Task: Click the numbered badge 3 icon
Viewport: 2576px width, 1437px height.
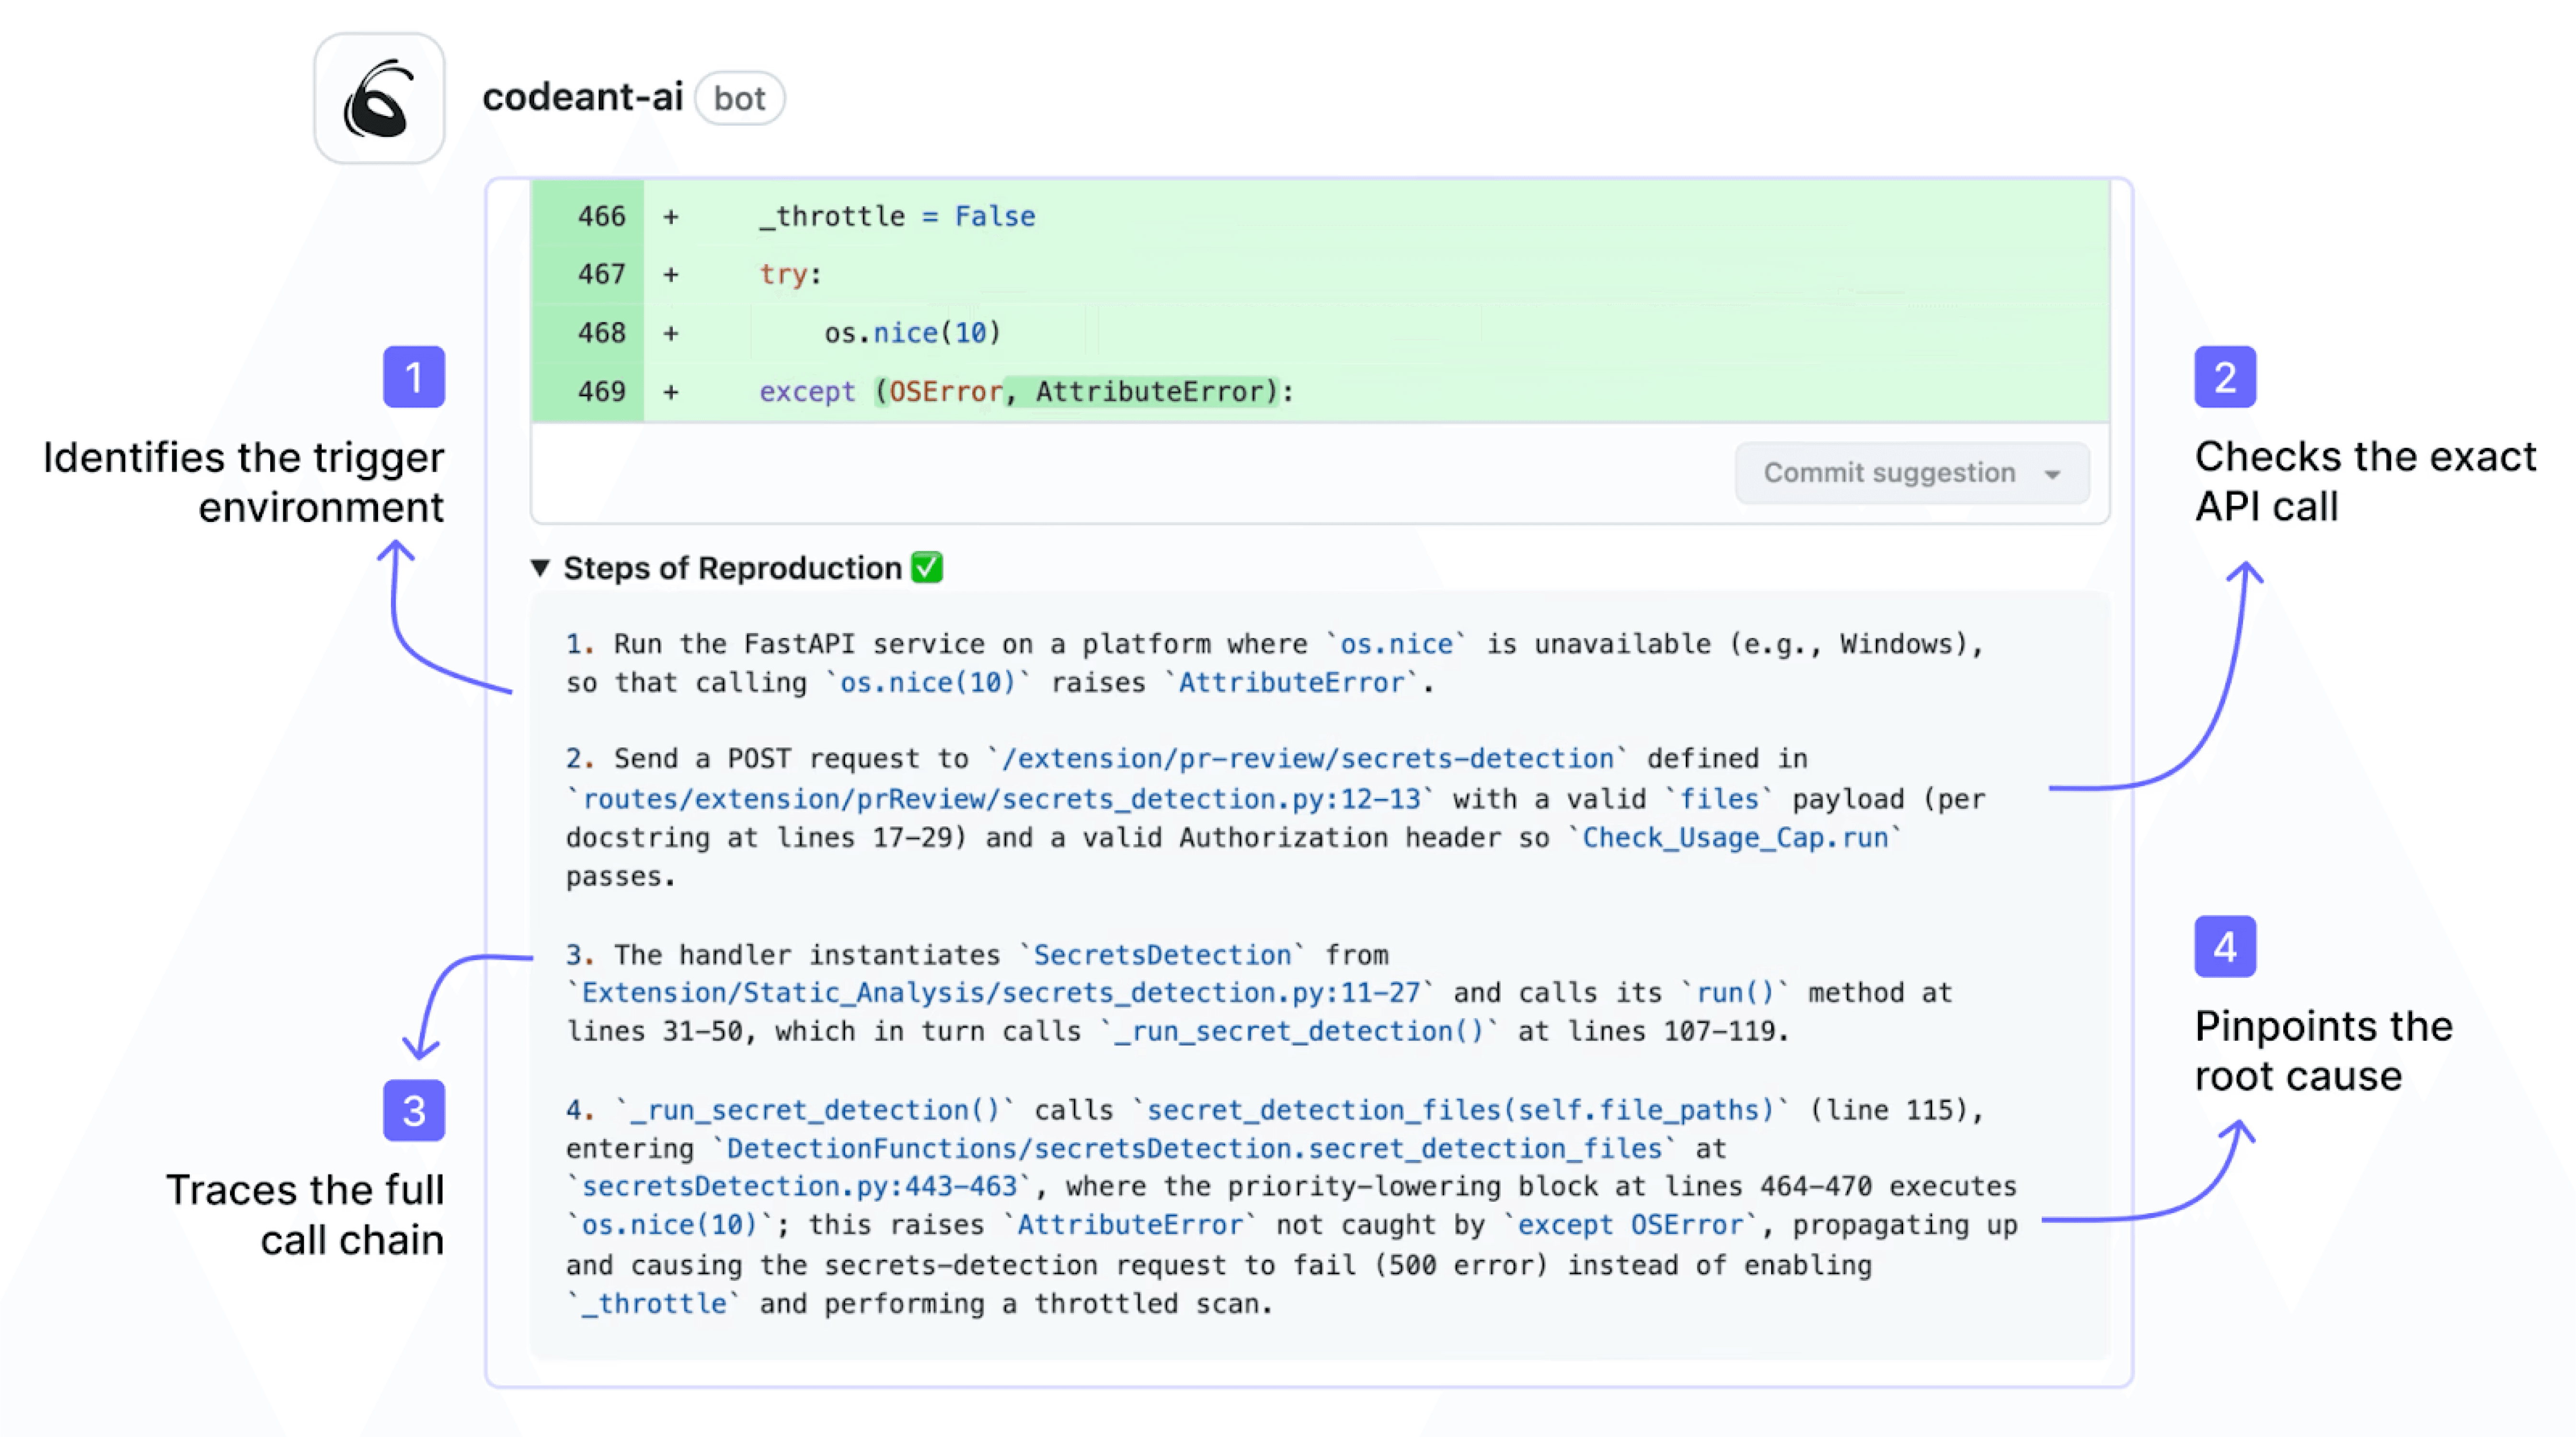Action: point(413,1110)
